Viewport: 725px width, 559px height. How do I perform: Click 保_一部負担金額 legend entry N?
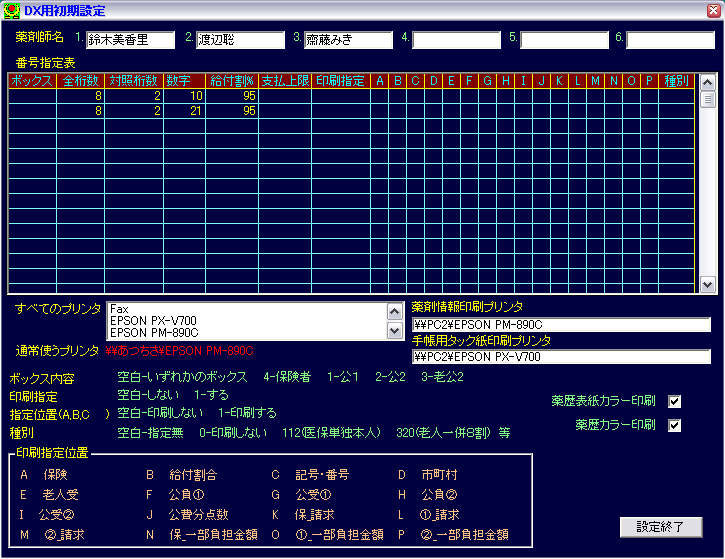pos(213,535)
